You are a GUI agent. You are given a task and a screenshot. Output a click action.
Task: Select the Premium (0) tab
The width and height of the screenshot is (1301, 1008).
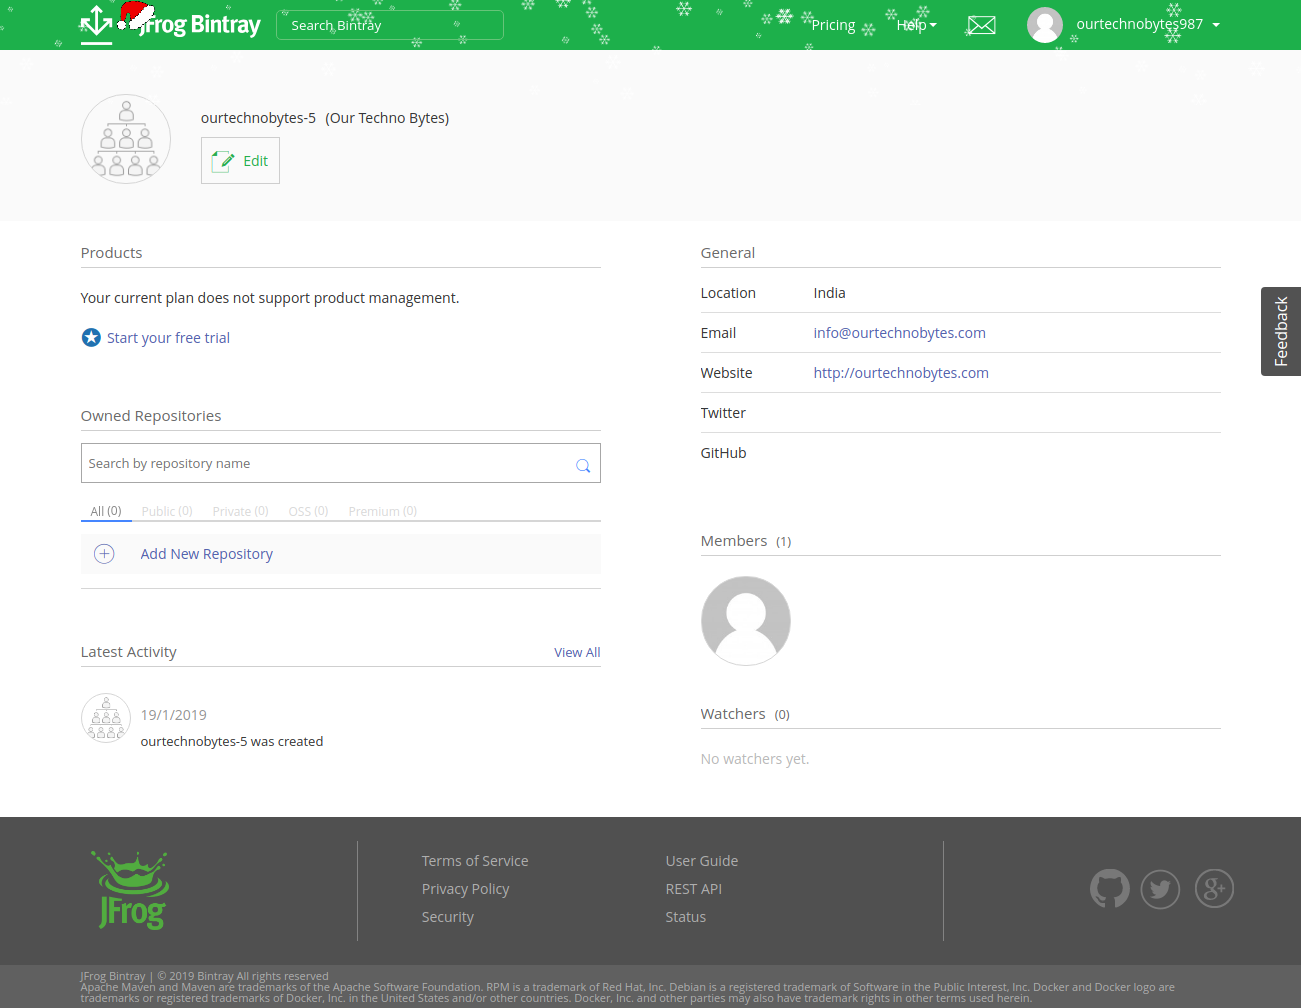tap(383, 511)
